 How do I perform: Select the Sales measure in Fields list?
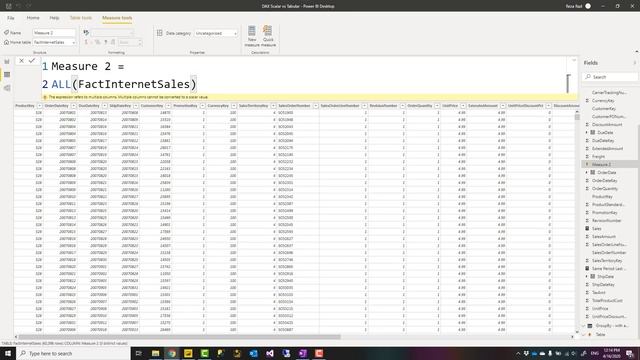tap(597, 229)
